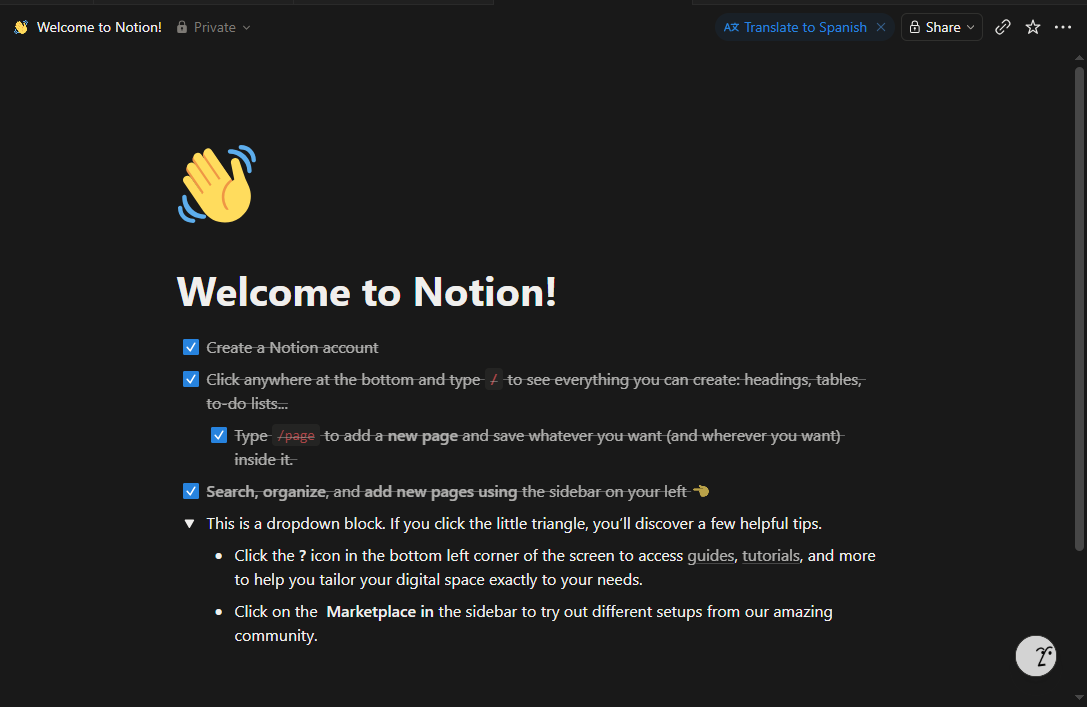Open the tutorials link
This screenshot has height=707, width=1087.
pyautogui.click(x=771, y=556)
